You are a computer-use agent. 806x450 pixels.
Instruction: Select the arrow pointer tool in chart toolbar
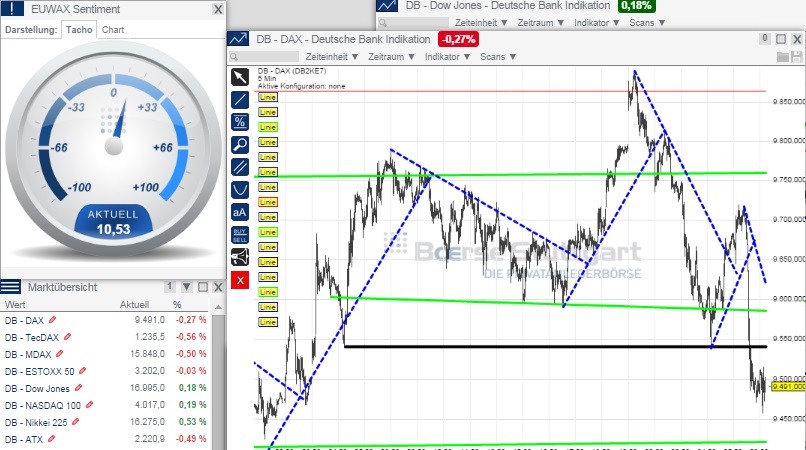(x=240, y=77)
